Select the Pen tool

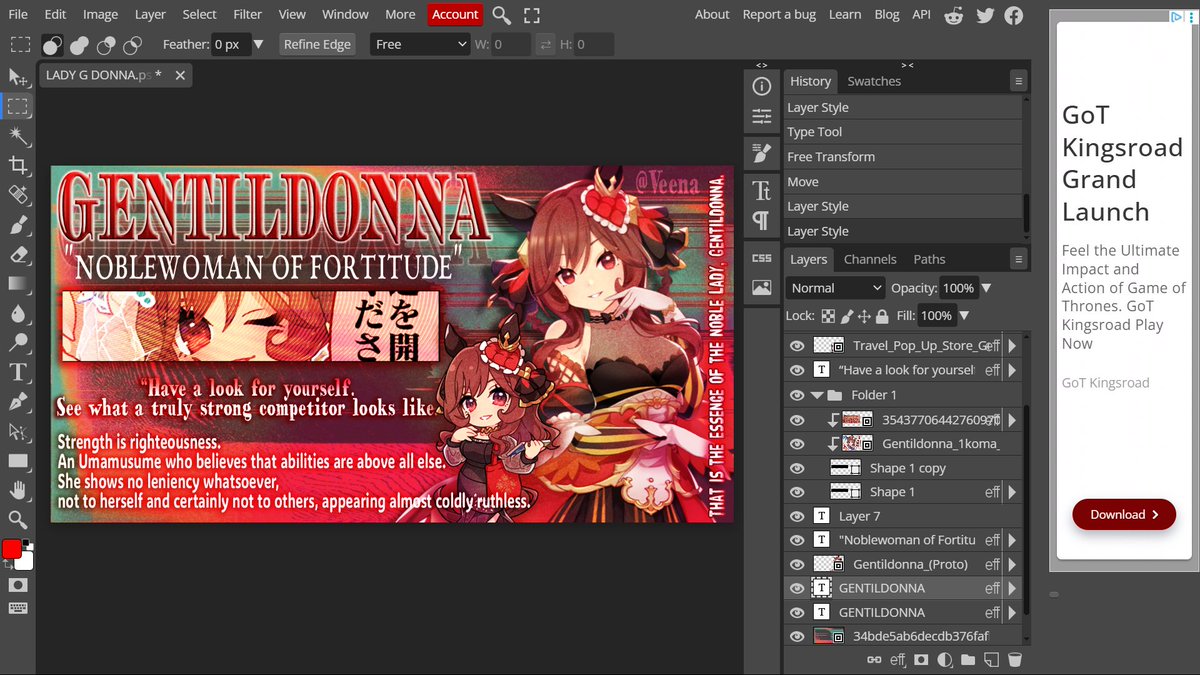[x=18, y=402]
